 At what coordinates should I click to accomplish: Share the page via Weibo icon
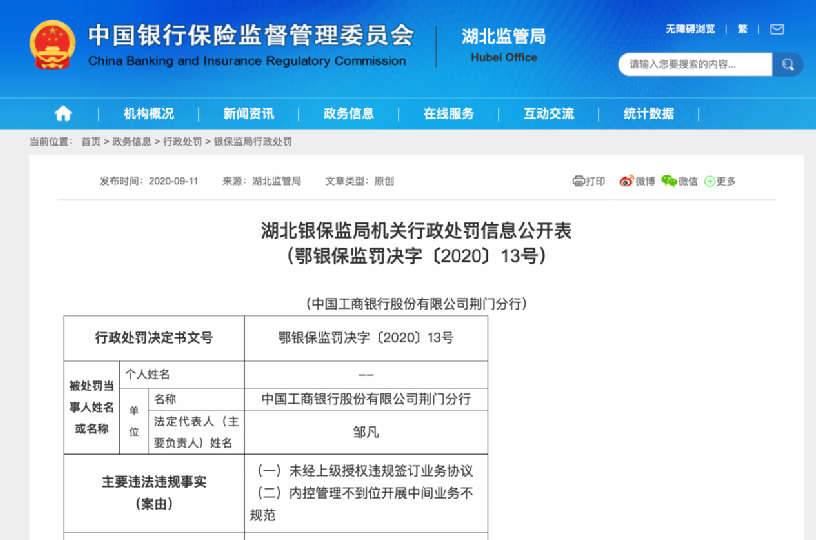click(x=626, y=181)
